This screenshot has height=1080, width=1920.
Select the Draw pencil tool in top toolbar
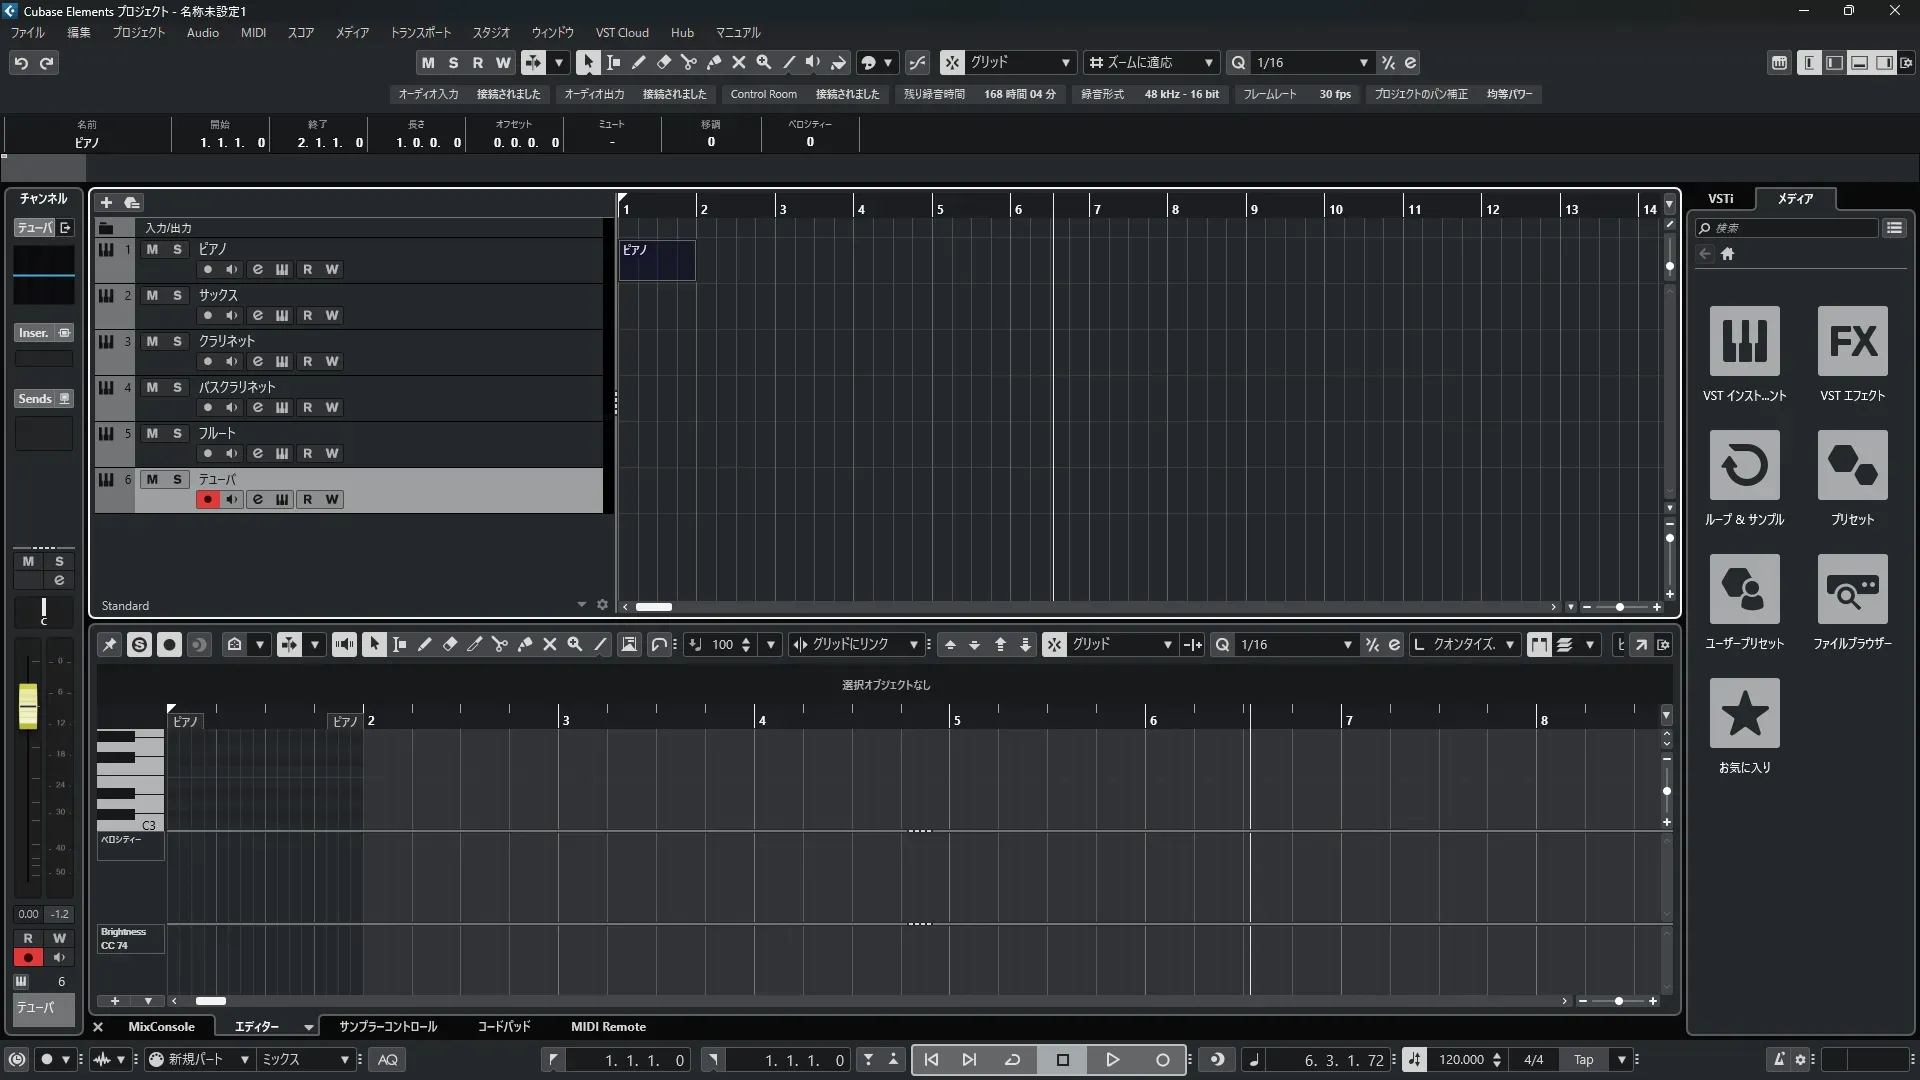click(638, 62)
